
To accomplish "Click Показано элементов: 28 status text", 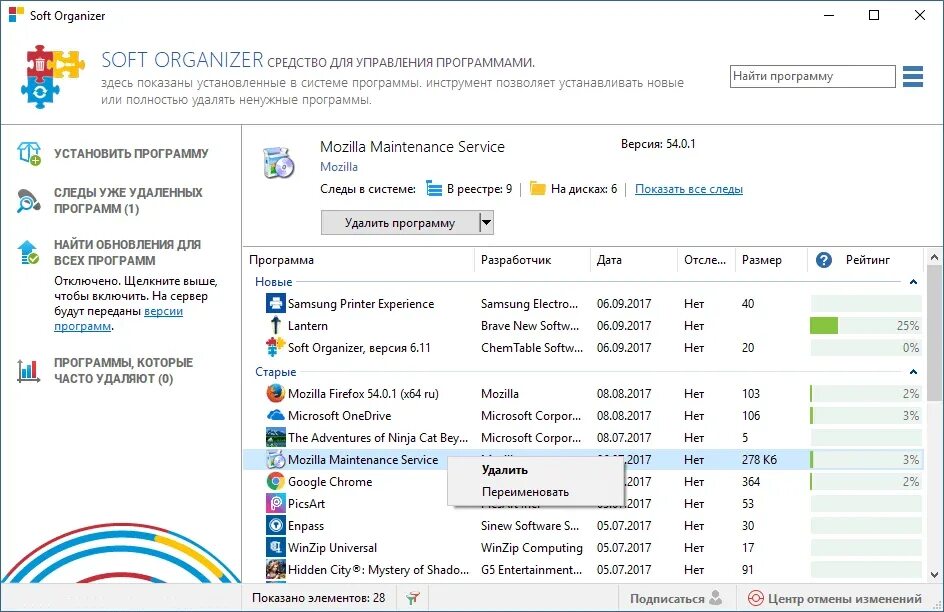I will click(x=318, y=598).
